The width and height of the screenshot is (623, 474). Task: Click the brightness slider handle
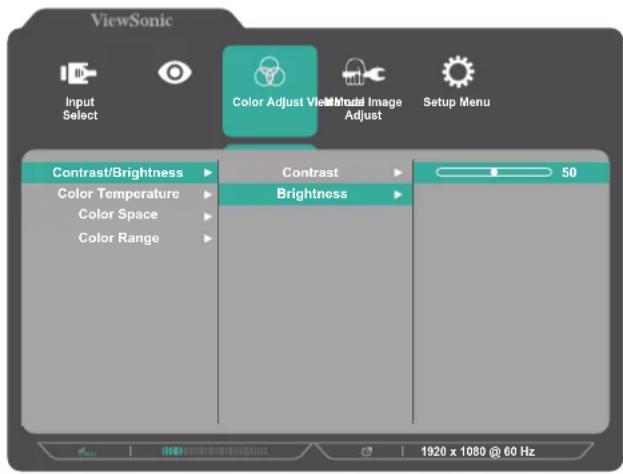494,172
